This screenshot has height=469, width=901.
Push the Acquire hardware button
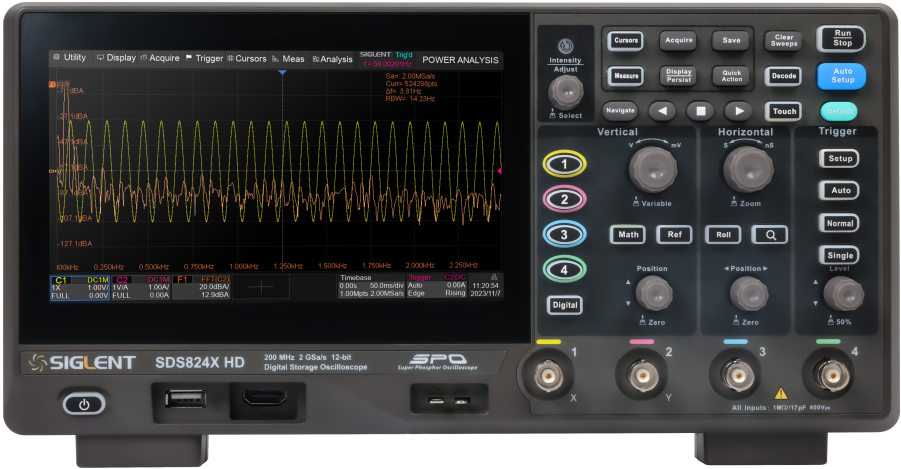coord(679,40)
